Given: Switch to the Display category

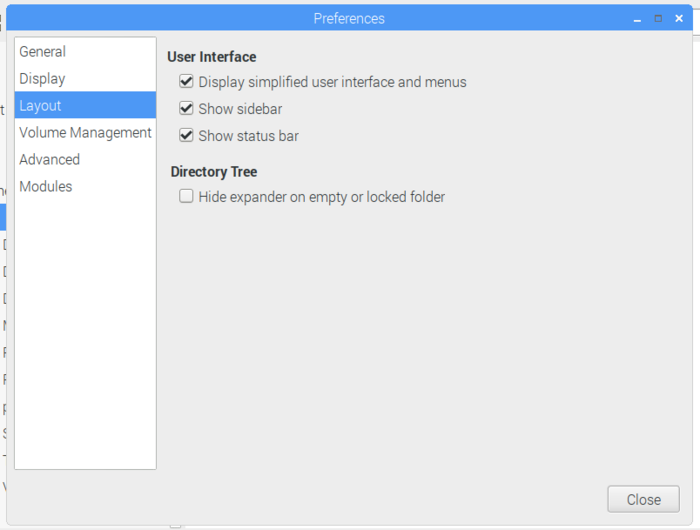Looking at the screenshot, I should tap(43, 79).
